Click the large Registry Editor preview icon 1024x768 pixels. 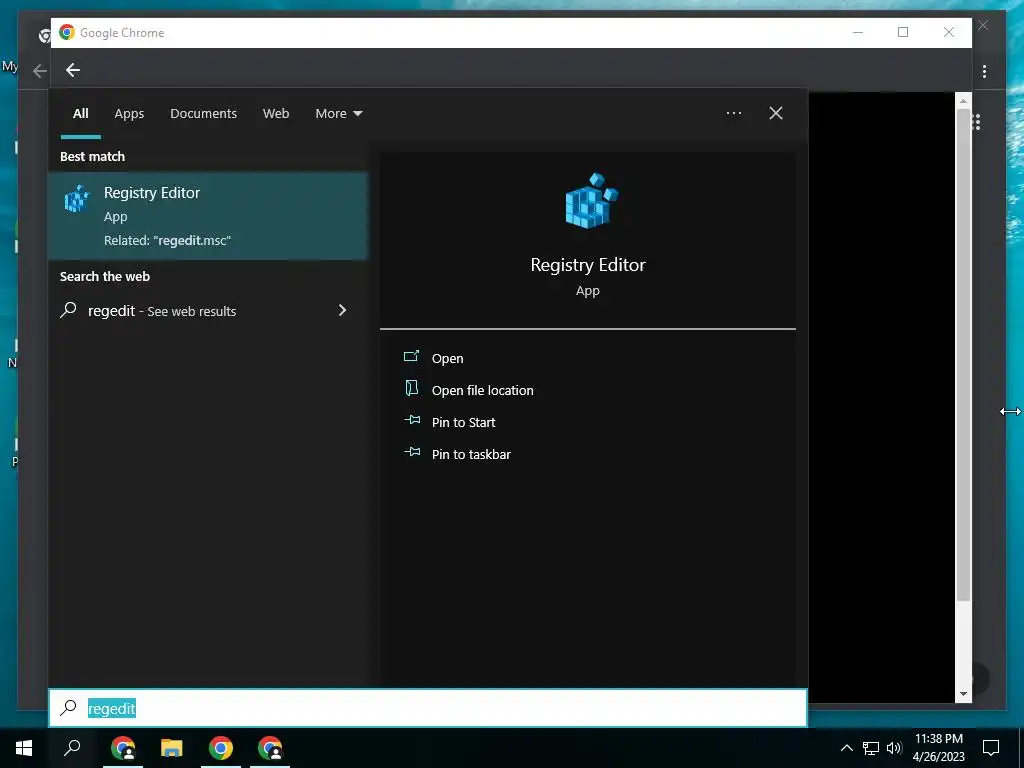[590, 201]
